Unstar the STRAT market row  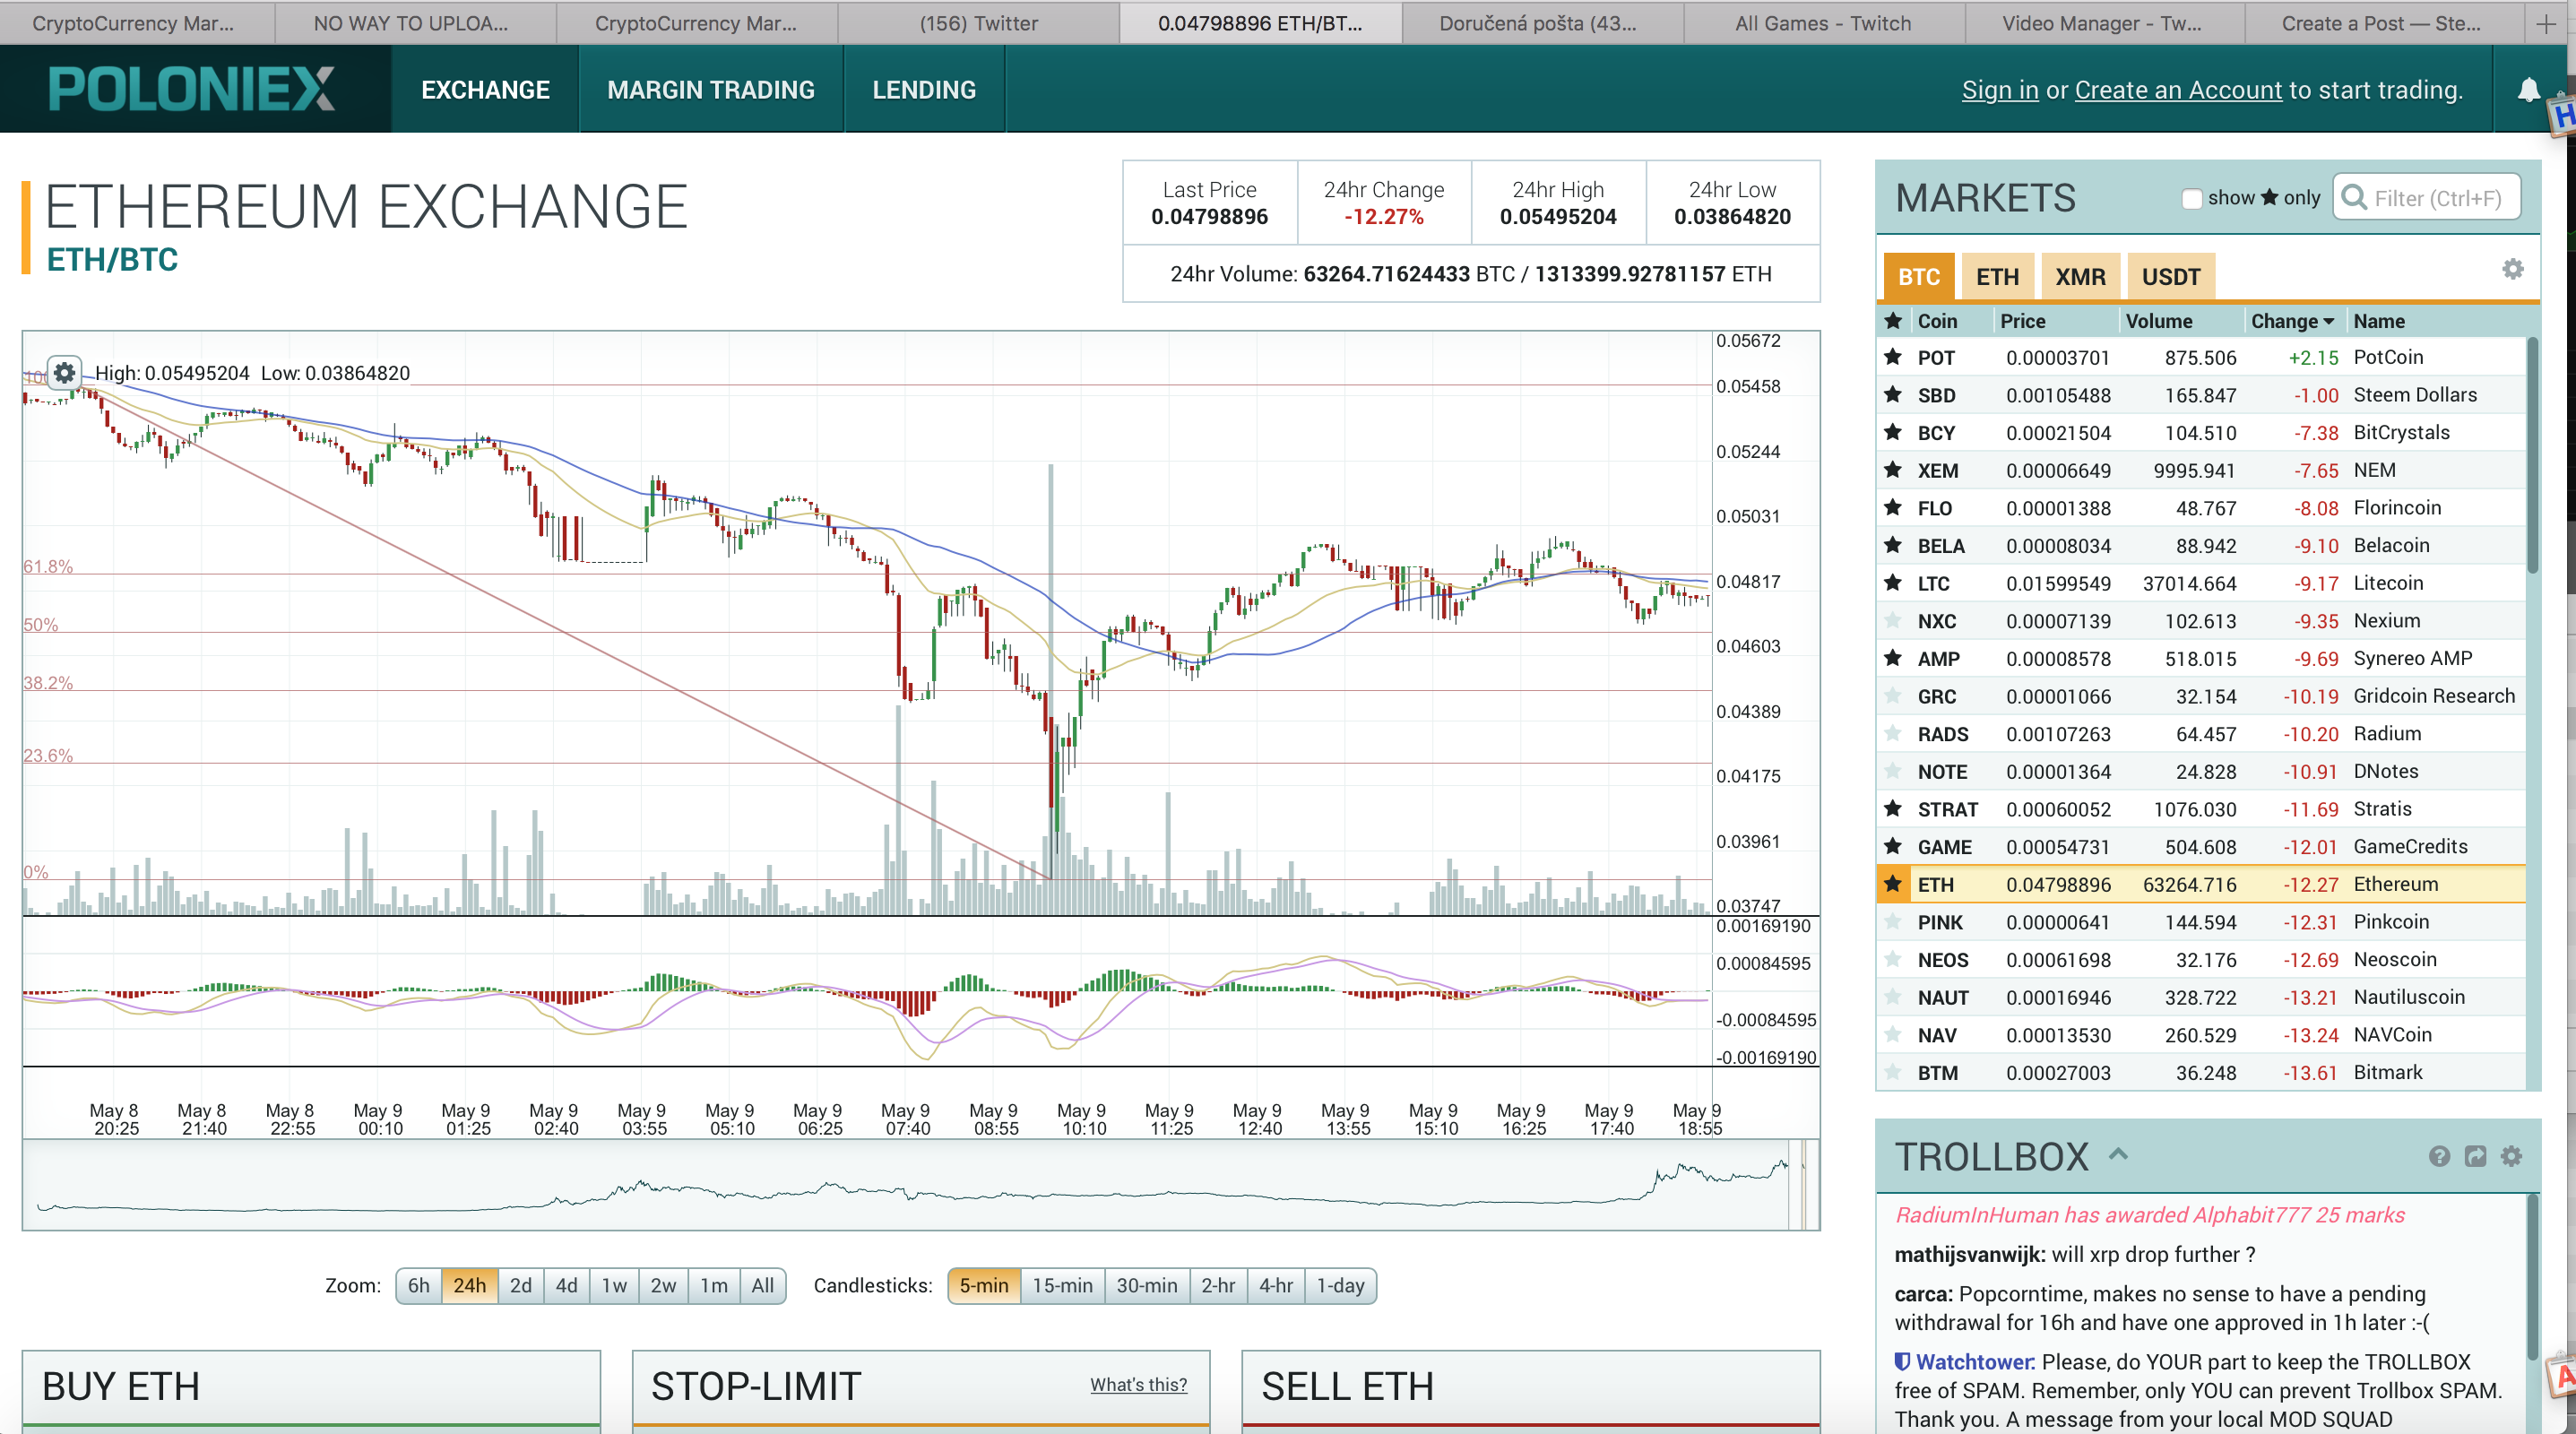(1893, 809)
